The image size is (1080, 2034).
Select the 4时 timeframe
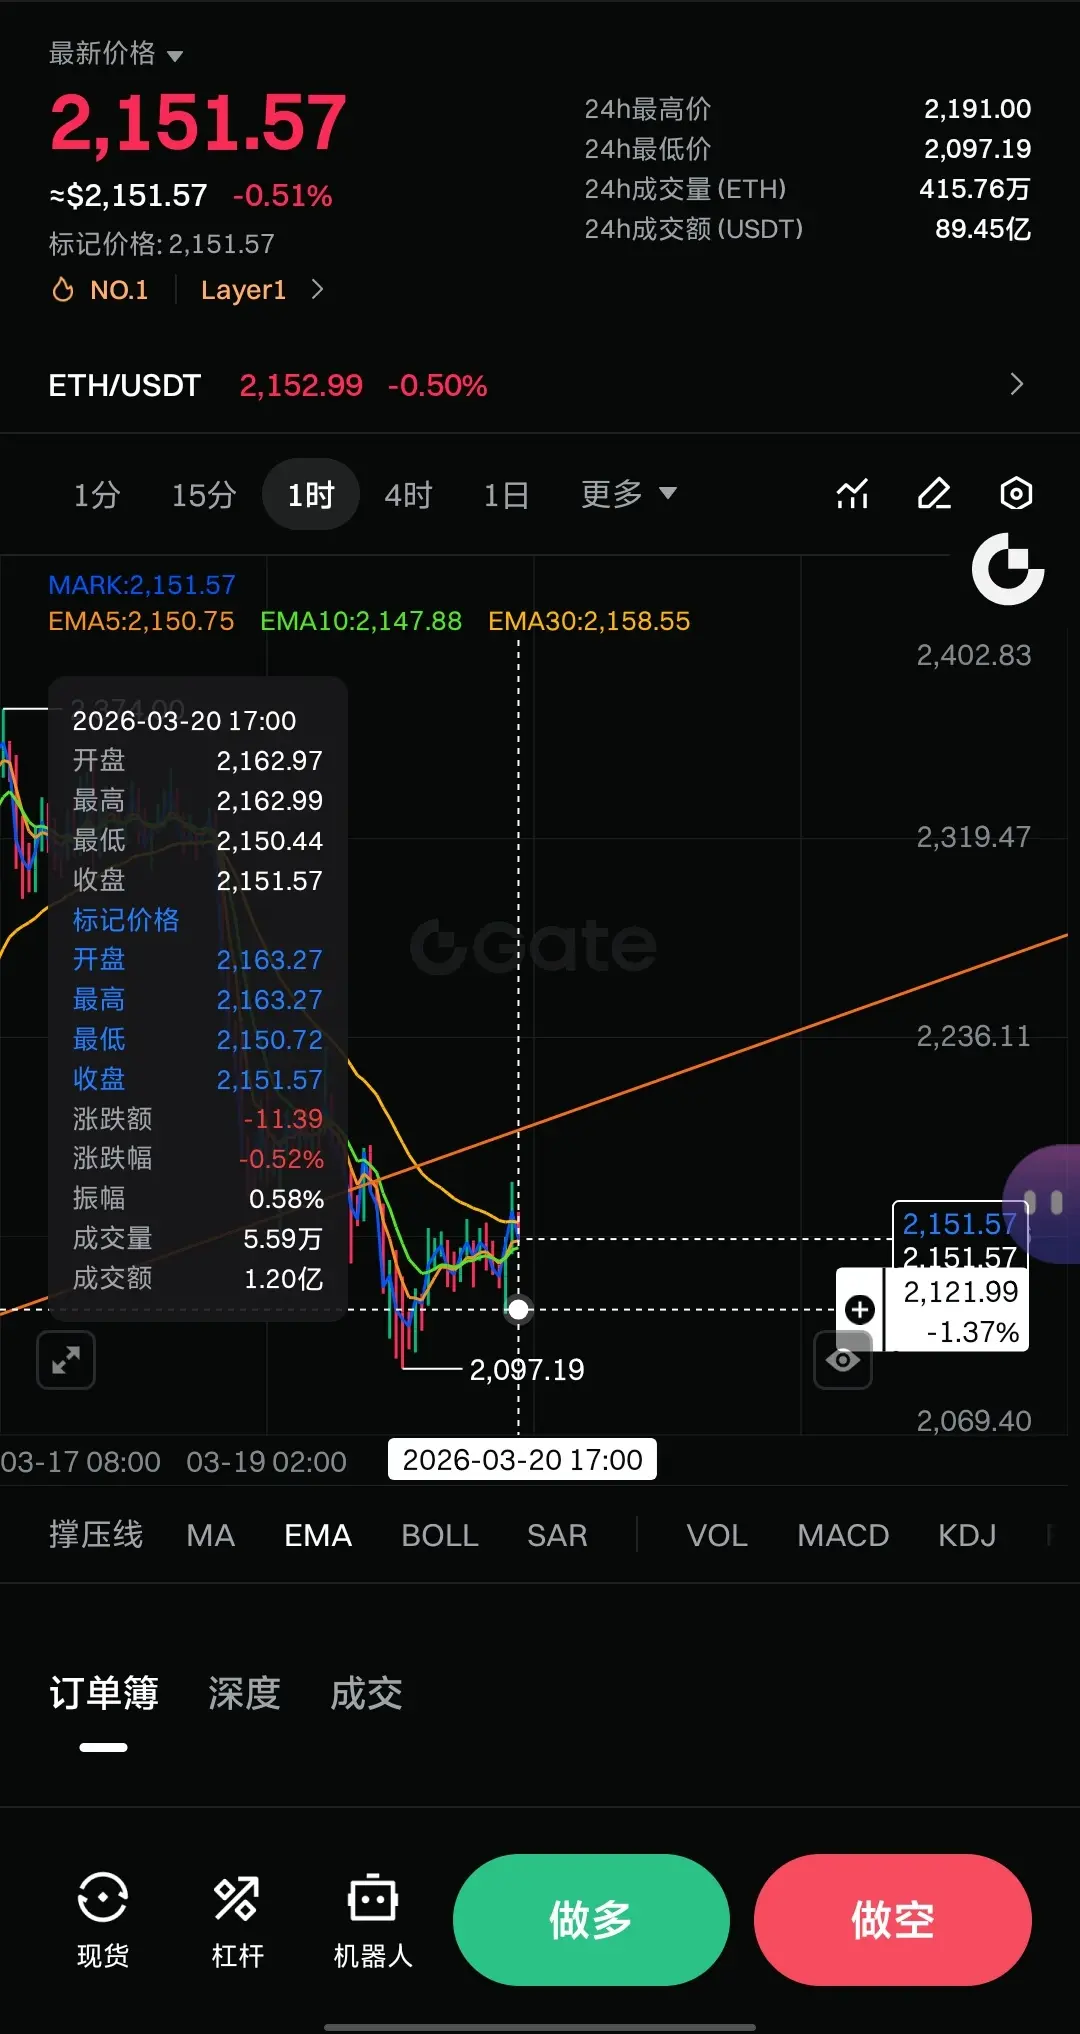pos(409,494)
